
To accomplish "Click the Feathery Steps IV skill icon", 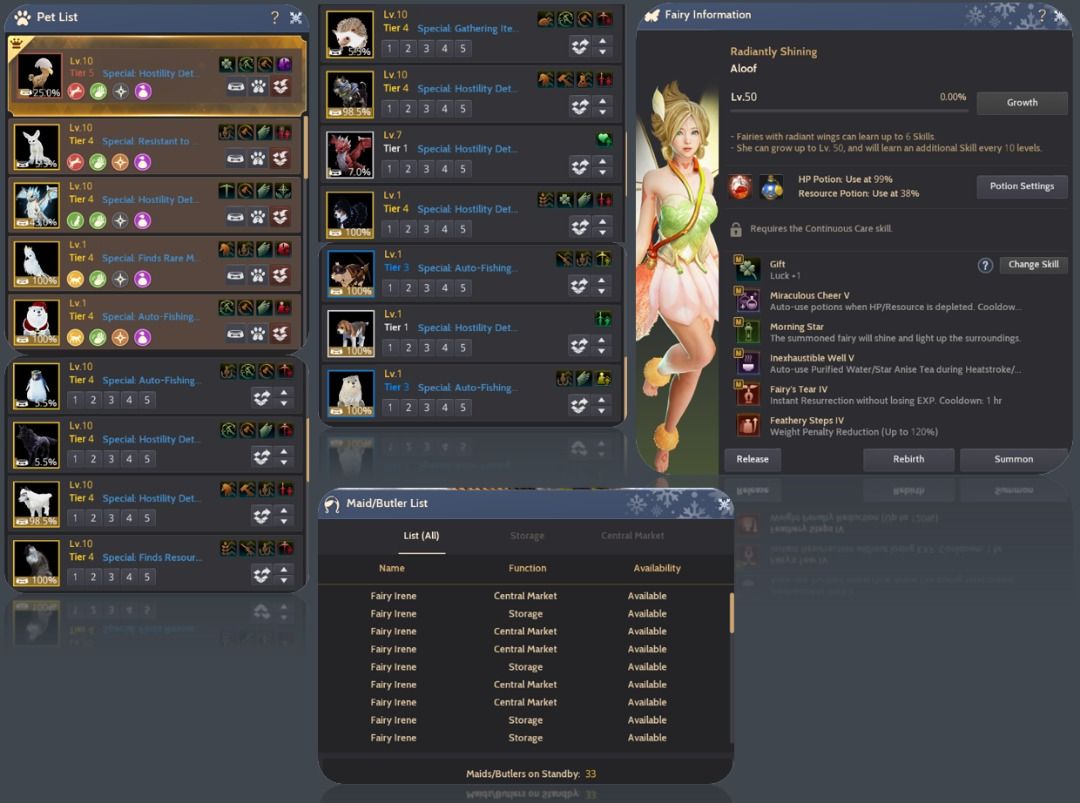I will (747, 425).
